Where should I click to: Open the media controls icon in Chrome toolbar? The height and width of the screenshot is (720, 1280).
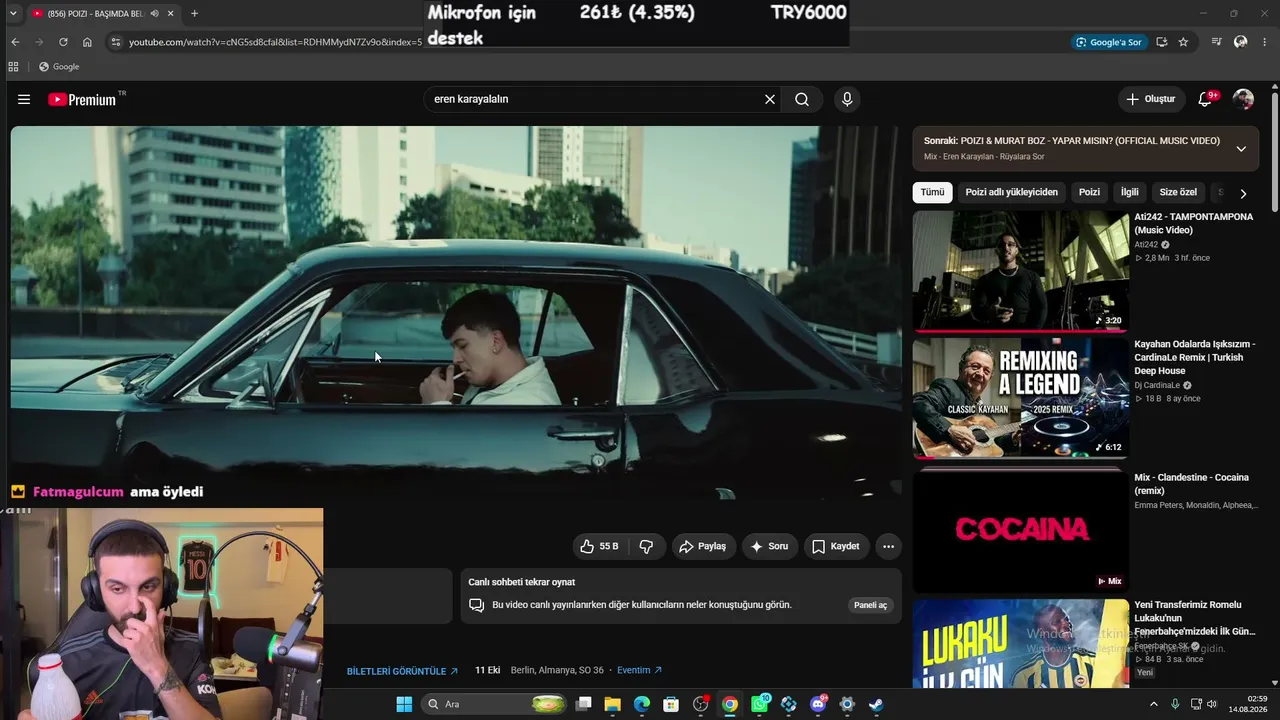[1216, 42]
